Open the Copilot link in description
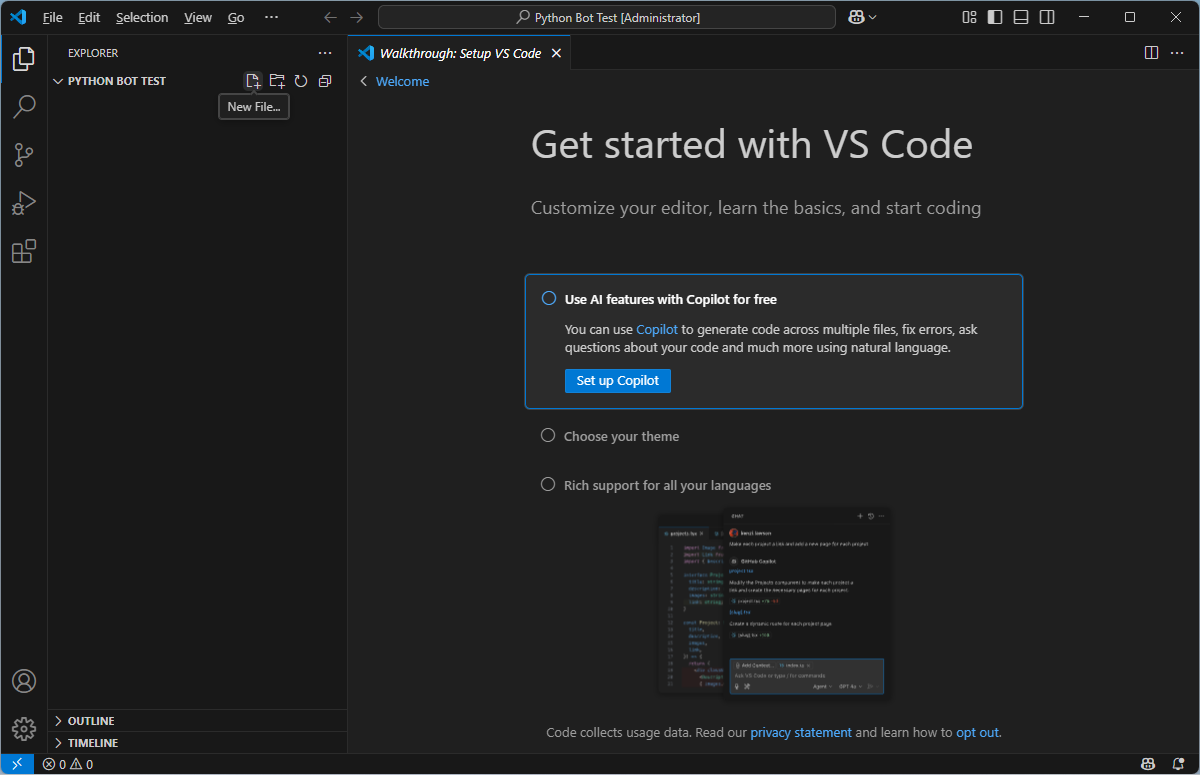The width and height of the screenshot is (1200, 775). point(657,329)
